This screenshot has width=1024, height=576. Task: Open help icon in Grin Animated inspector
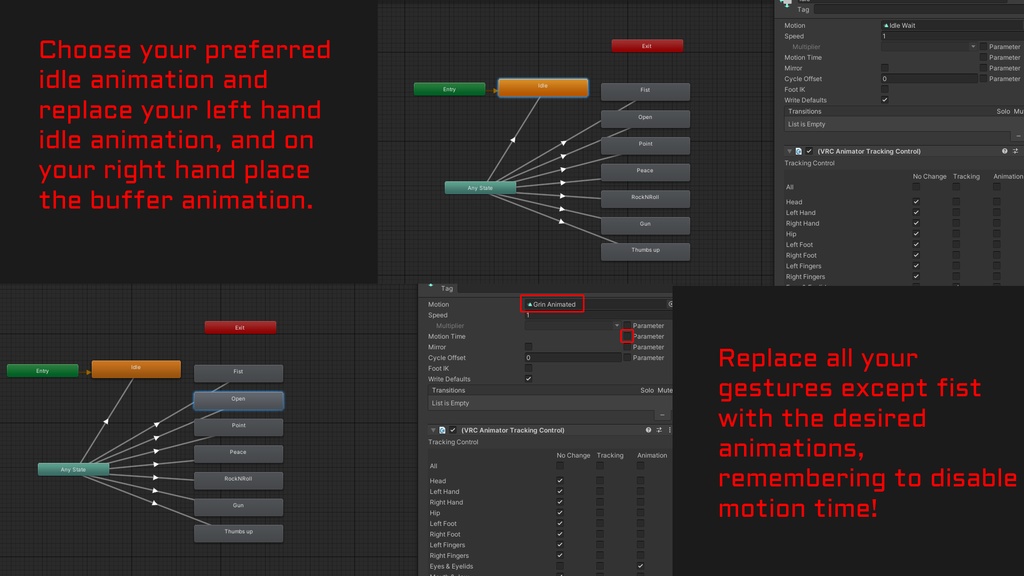pyautogui.click(x=648, y=430)
